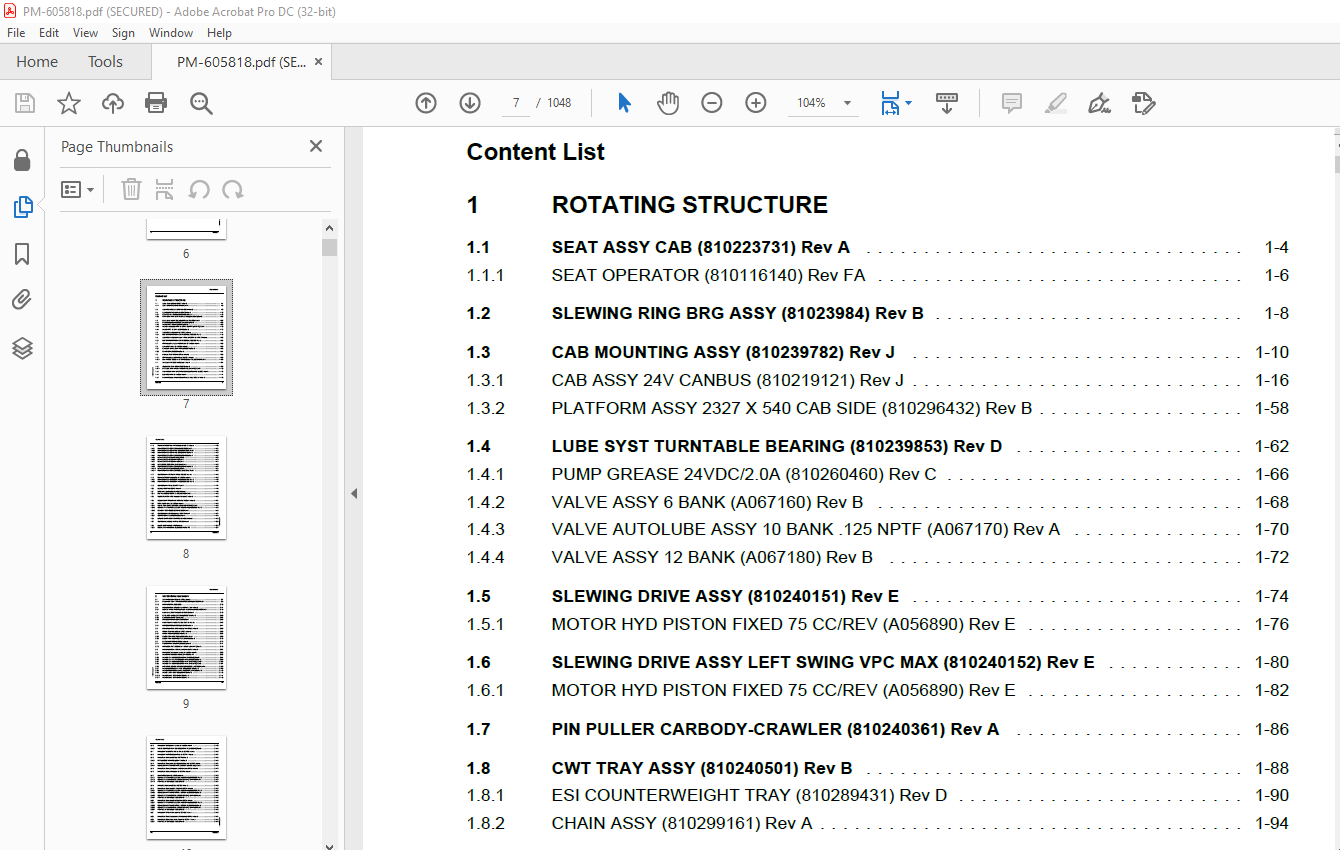This screenshot has width=1340, height=850.
Task: Zoom out with the minus icon
Action: pyautogui.click(x=712, y=103)
